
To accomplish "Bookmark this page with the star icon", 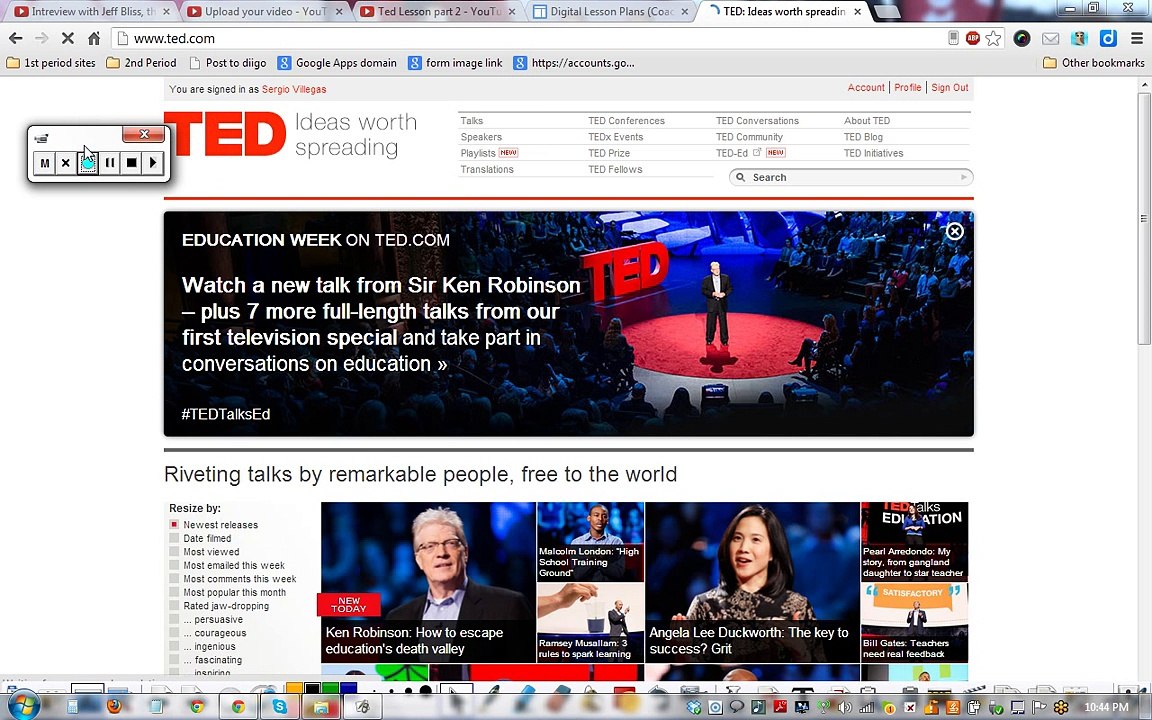I will pos(993,38).
